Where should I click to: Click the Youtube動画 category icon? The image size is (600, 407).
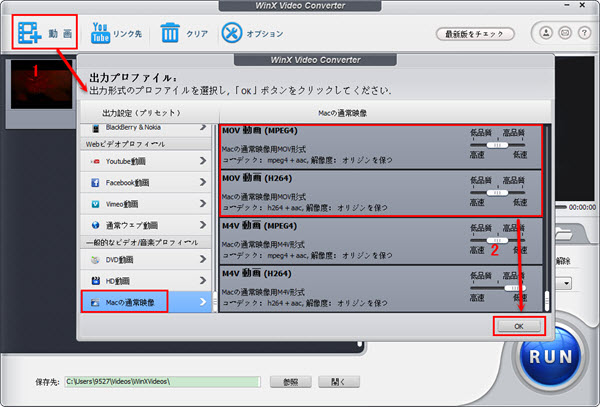tap(95, 161)
